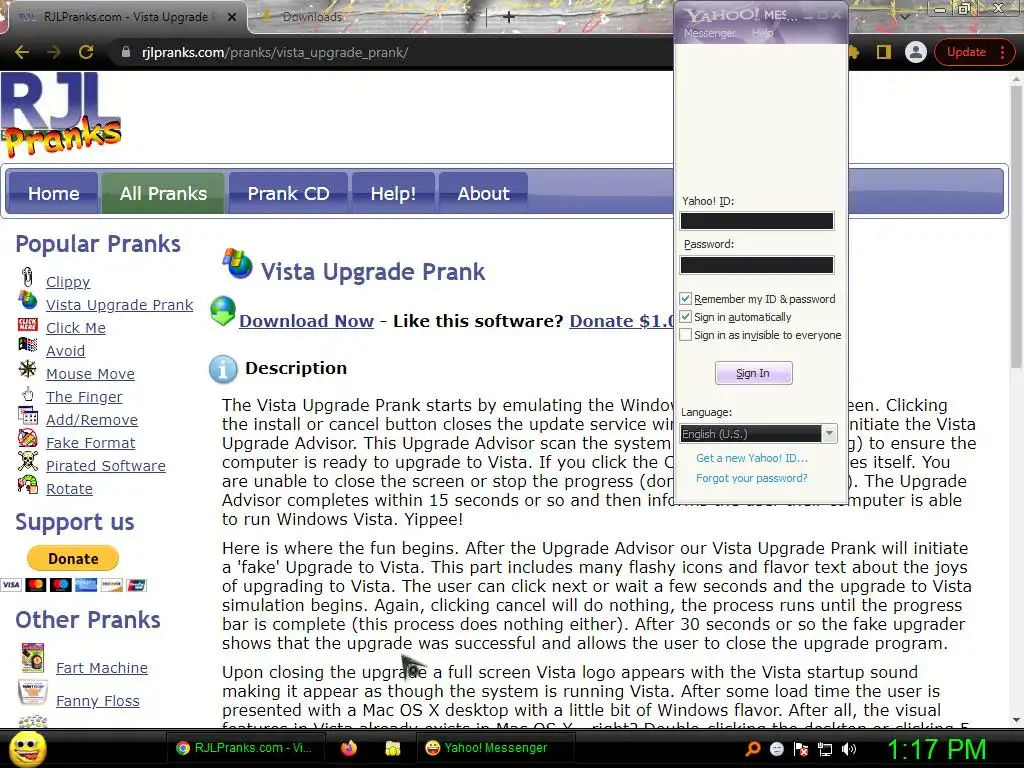Open Firefox from the taskbar
Image resolution: width=1024 pixels, height=768 pixels.
tap(349, 748)
